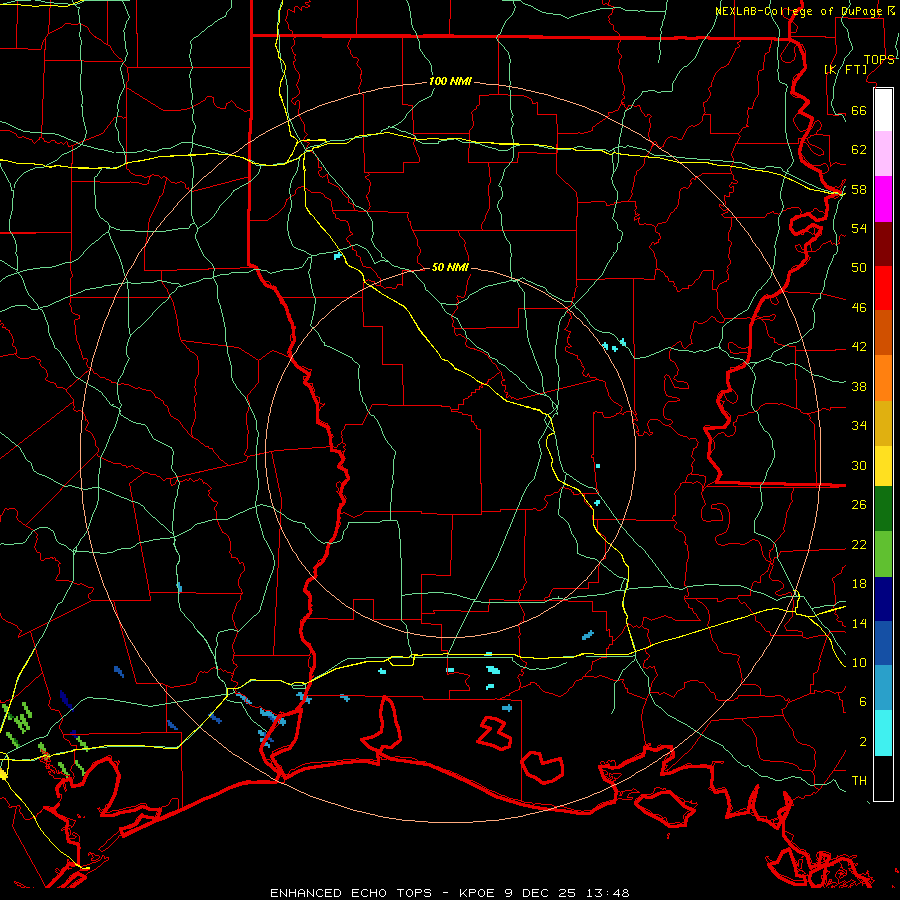This screenshot has height=900, width=900.
Task: Click the light blue swatch between 10 and 6
Action: tap(883, 688)
